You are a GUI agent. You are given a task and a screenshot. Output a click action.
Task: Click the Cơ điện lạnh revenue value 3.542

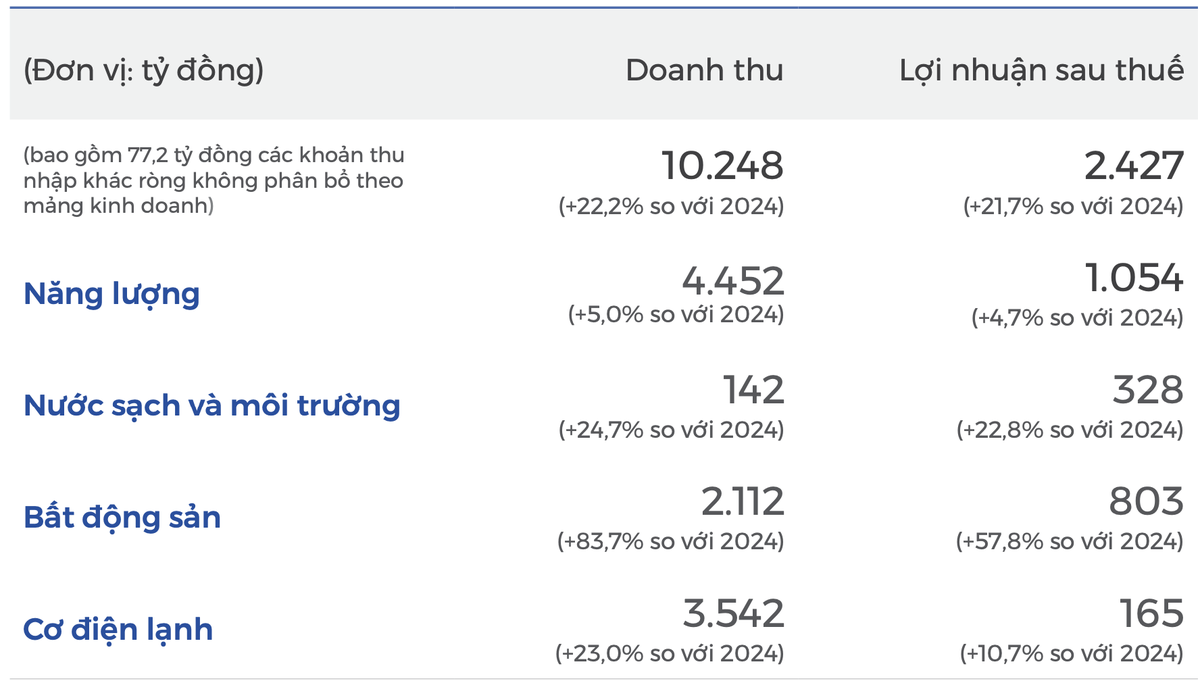pyautogui.click(x=732, y=613)
